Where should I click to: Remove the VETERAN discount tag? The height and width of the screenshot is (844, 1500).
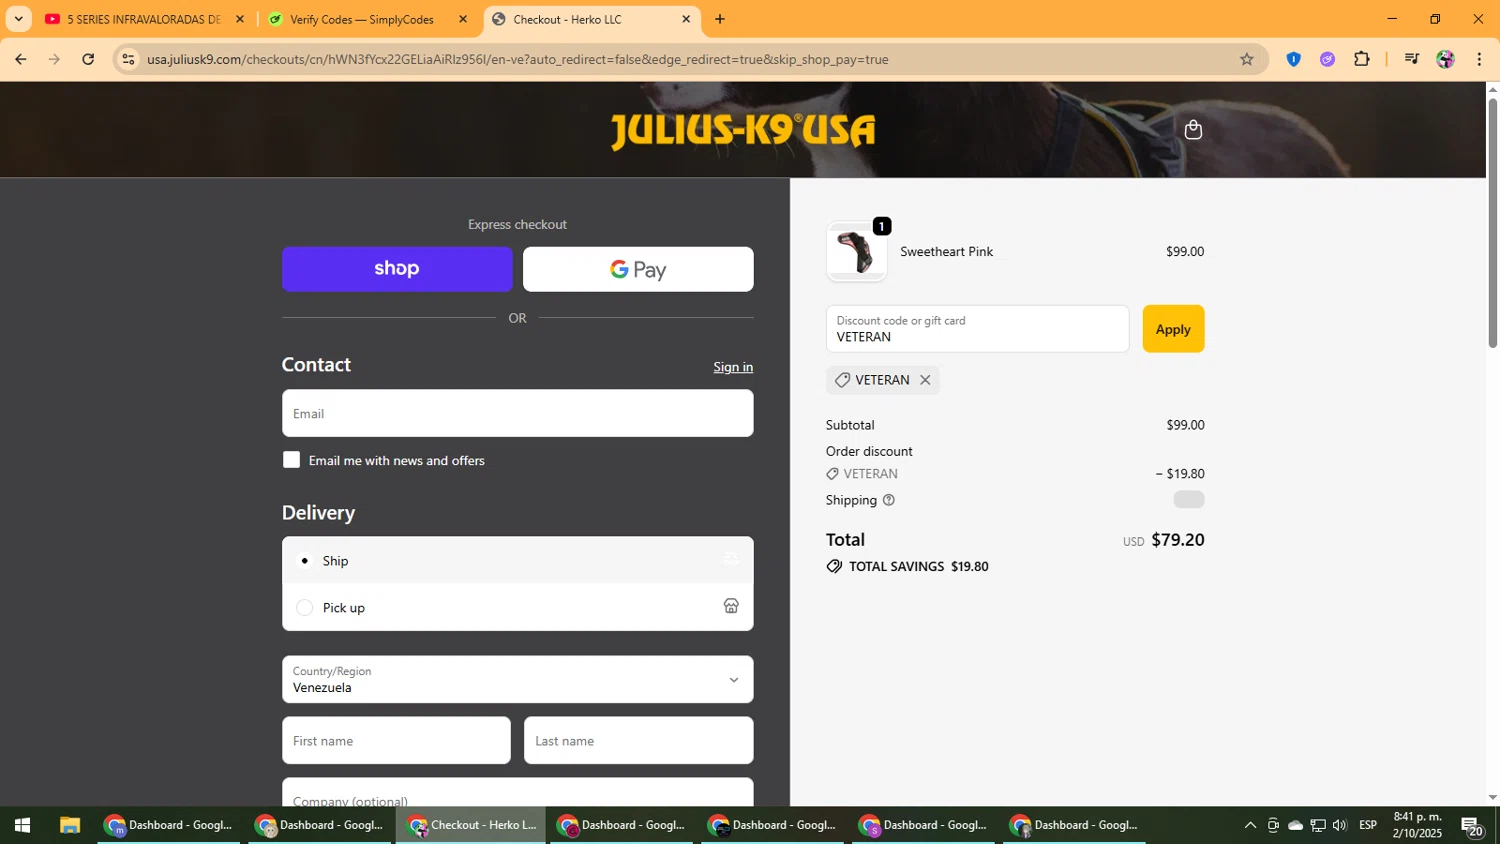tap(925, 380)
